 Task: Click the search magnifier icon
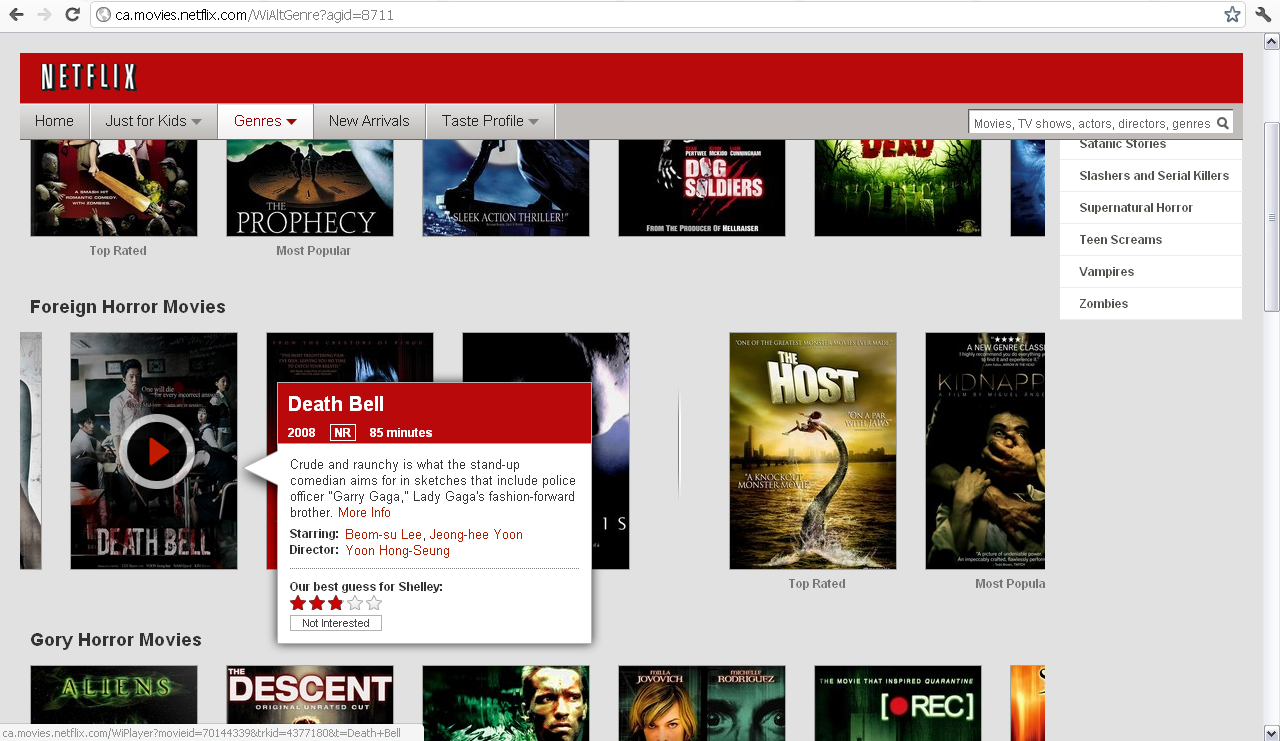tap(1222, 122)
